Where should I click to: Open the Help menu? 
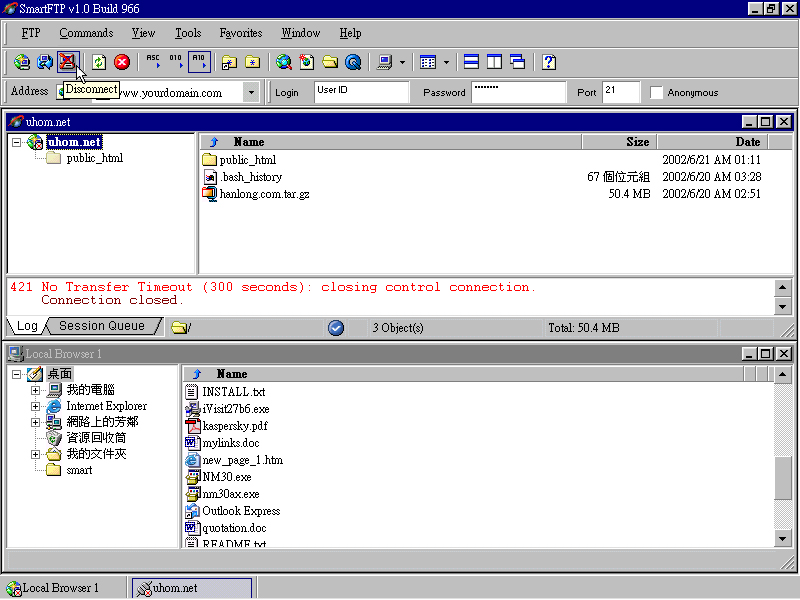(351, 33)
